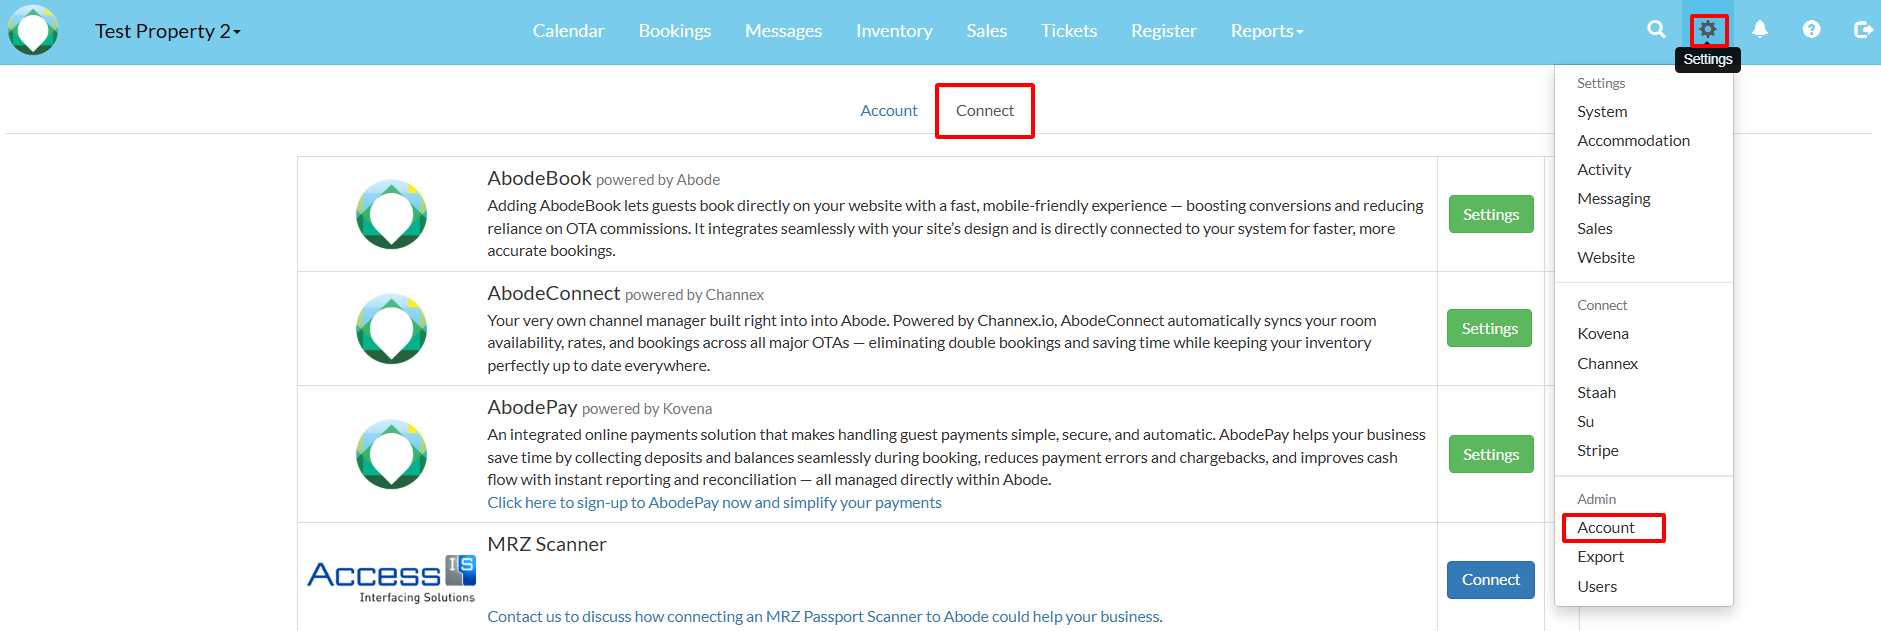
Task: Go to Bookings in navigation
Action: click(x=675, y=31)
